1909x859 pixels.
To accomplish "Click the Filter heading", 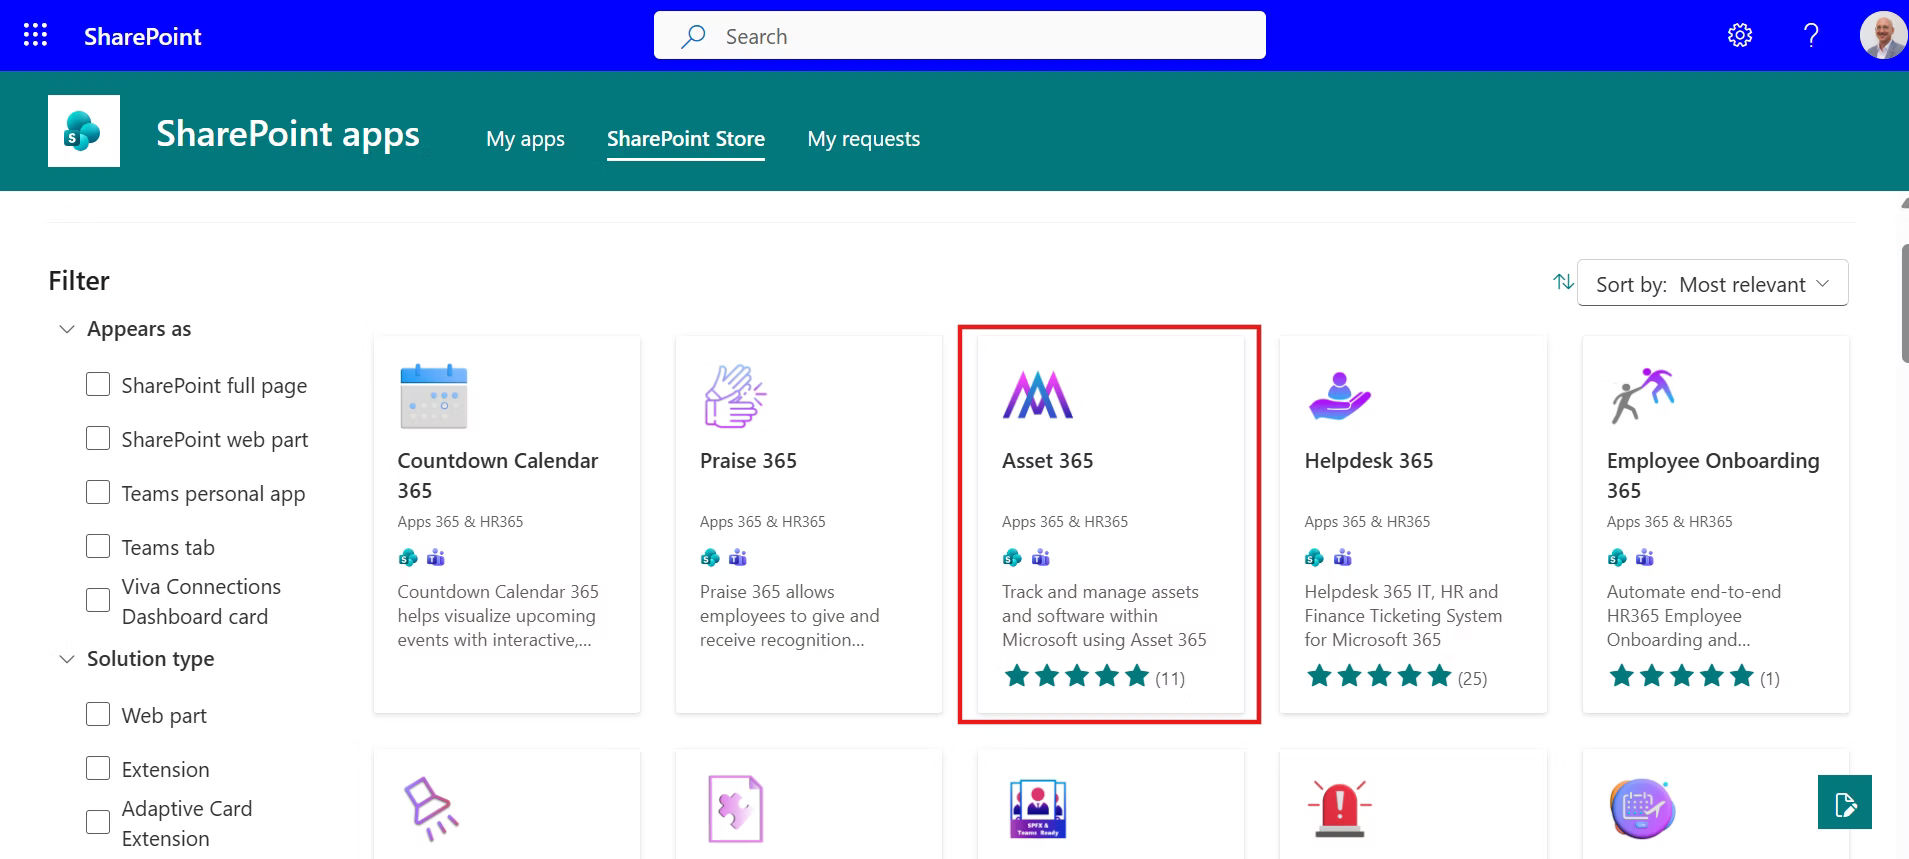I will 79,281.
